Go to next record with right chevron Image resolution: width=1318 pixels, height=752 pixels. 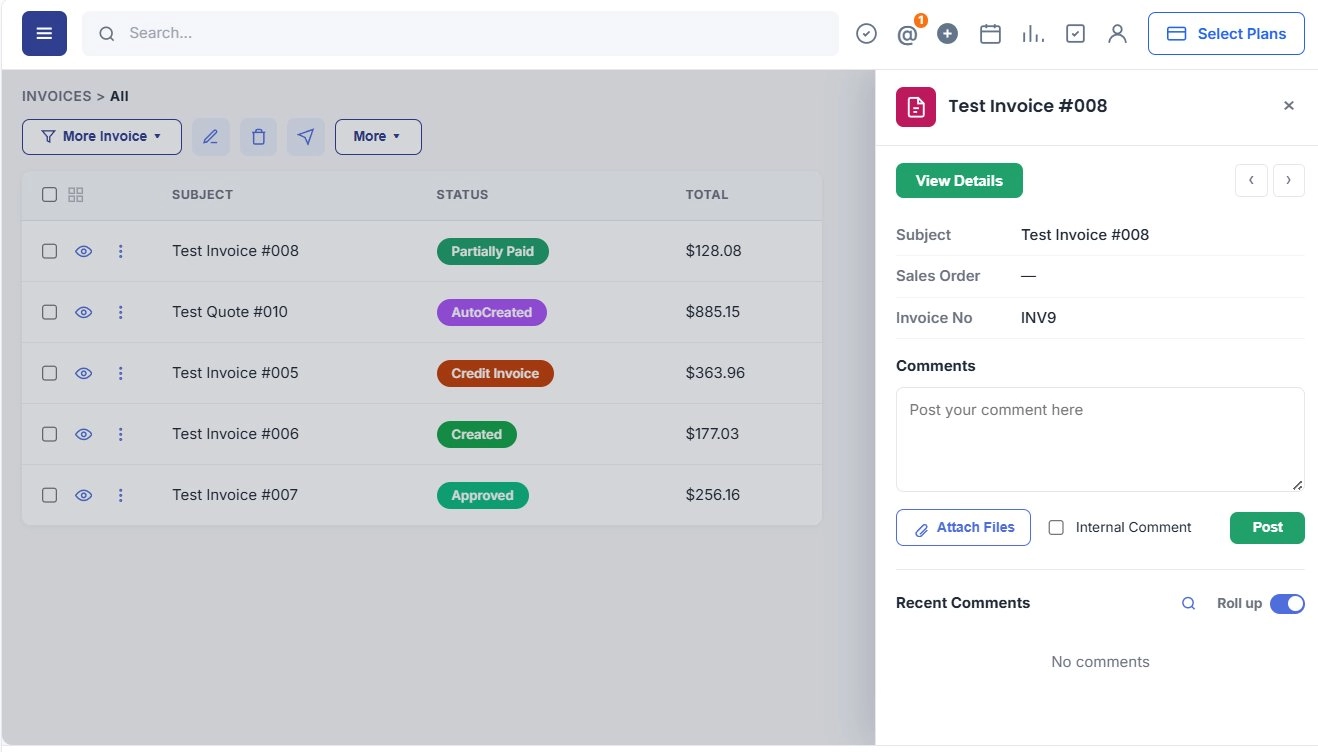point(1289,181)
